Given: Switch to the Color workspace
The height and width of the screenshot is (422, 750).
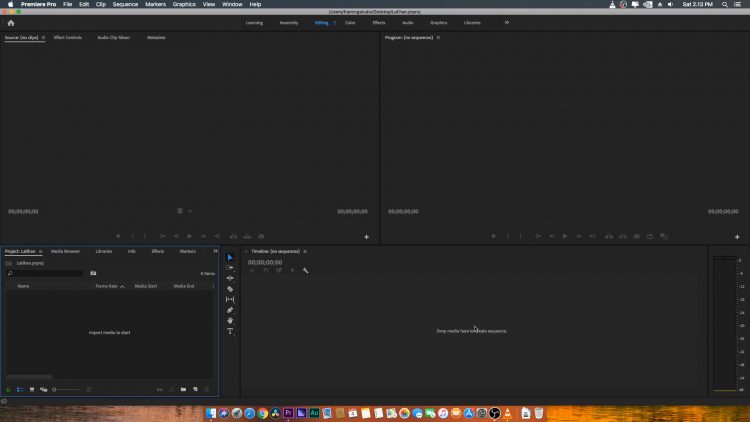Looking at the screenshot, I should tap(350, 22).
